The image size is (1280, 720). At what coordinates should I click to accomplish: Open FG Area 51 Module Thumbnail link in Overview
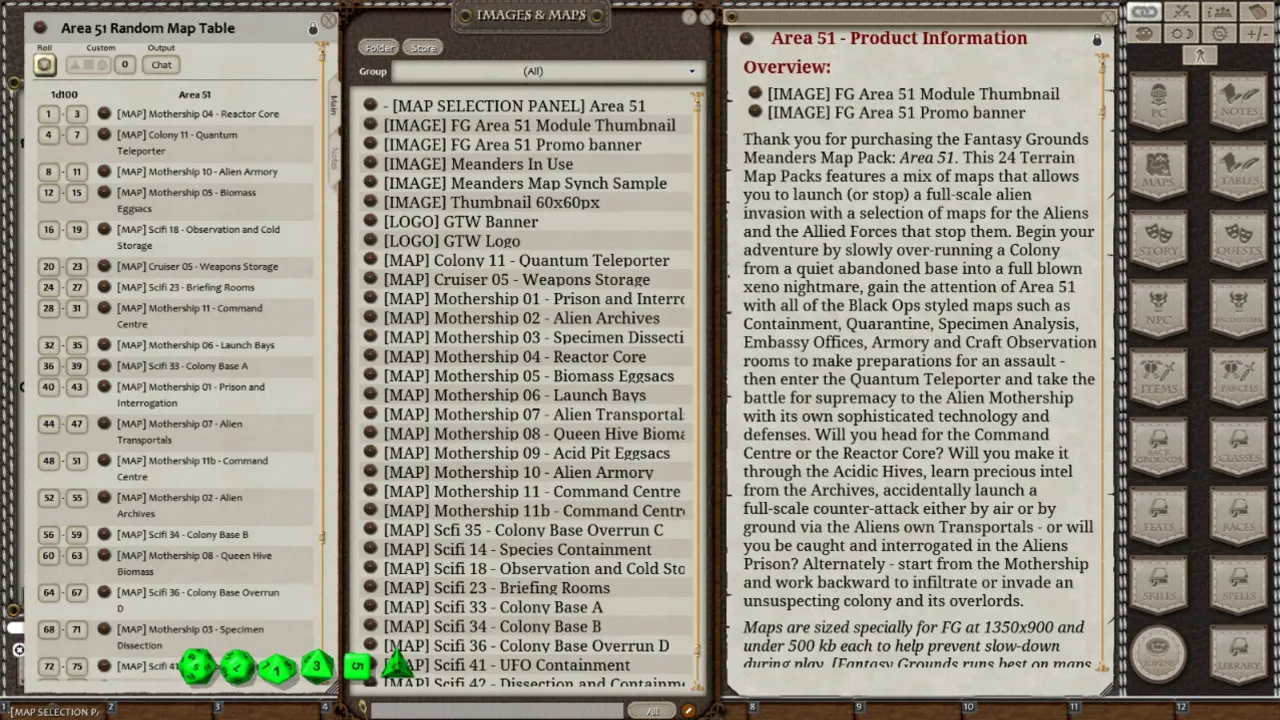[x=914, y=94]
